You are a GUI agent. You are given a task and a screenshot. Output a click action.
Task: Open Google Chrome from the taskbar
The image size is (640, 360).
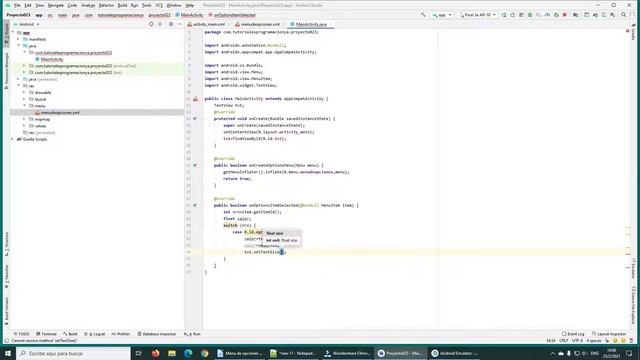pyautogui.click(x=204, y=353)
